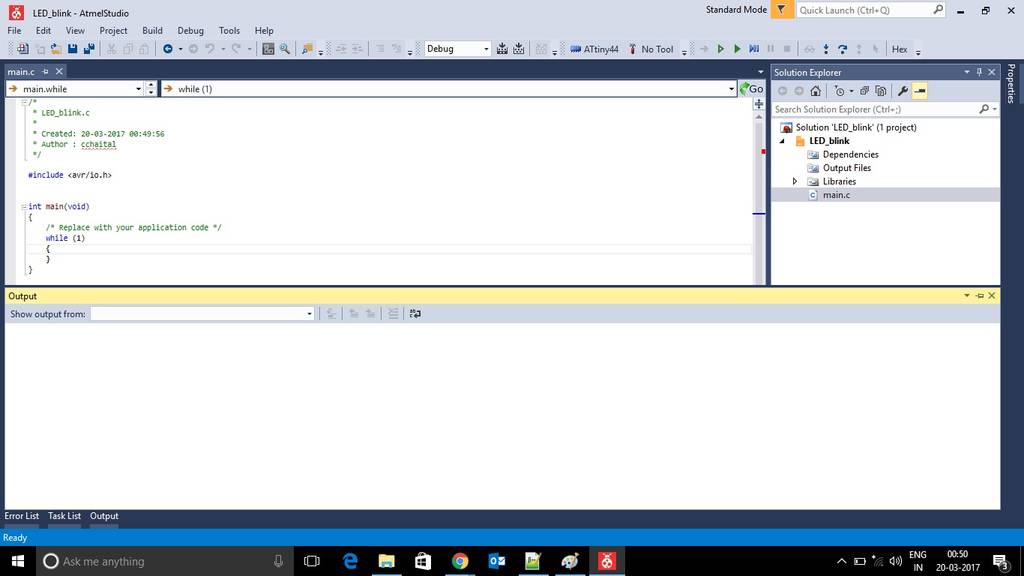Open the Edit menu

43,31
